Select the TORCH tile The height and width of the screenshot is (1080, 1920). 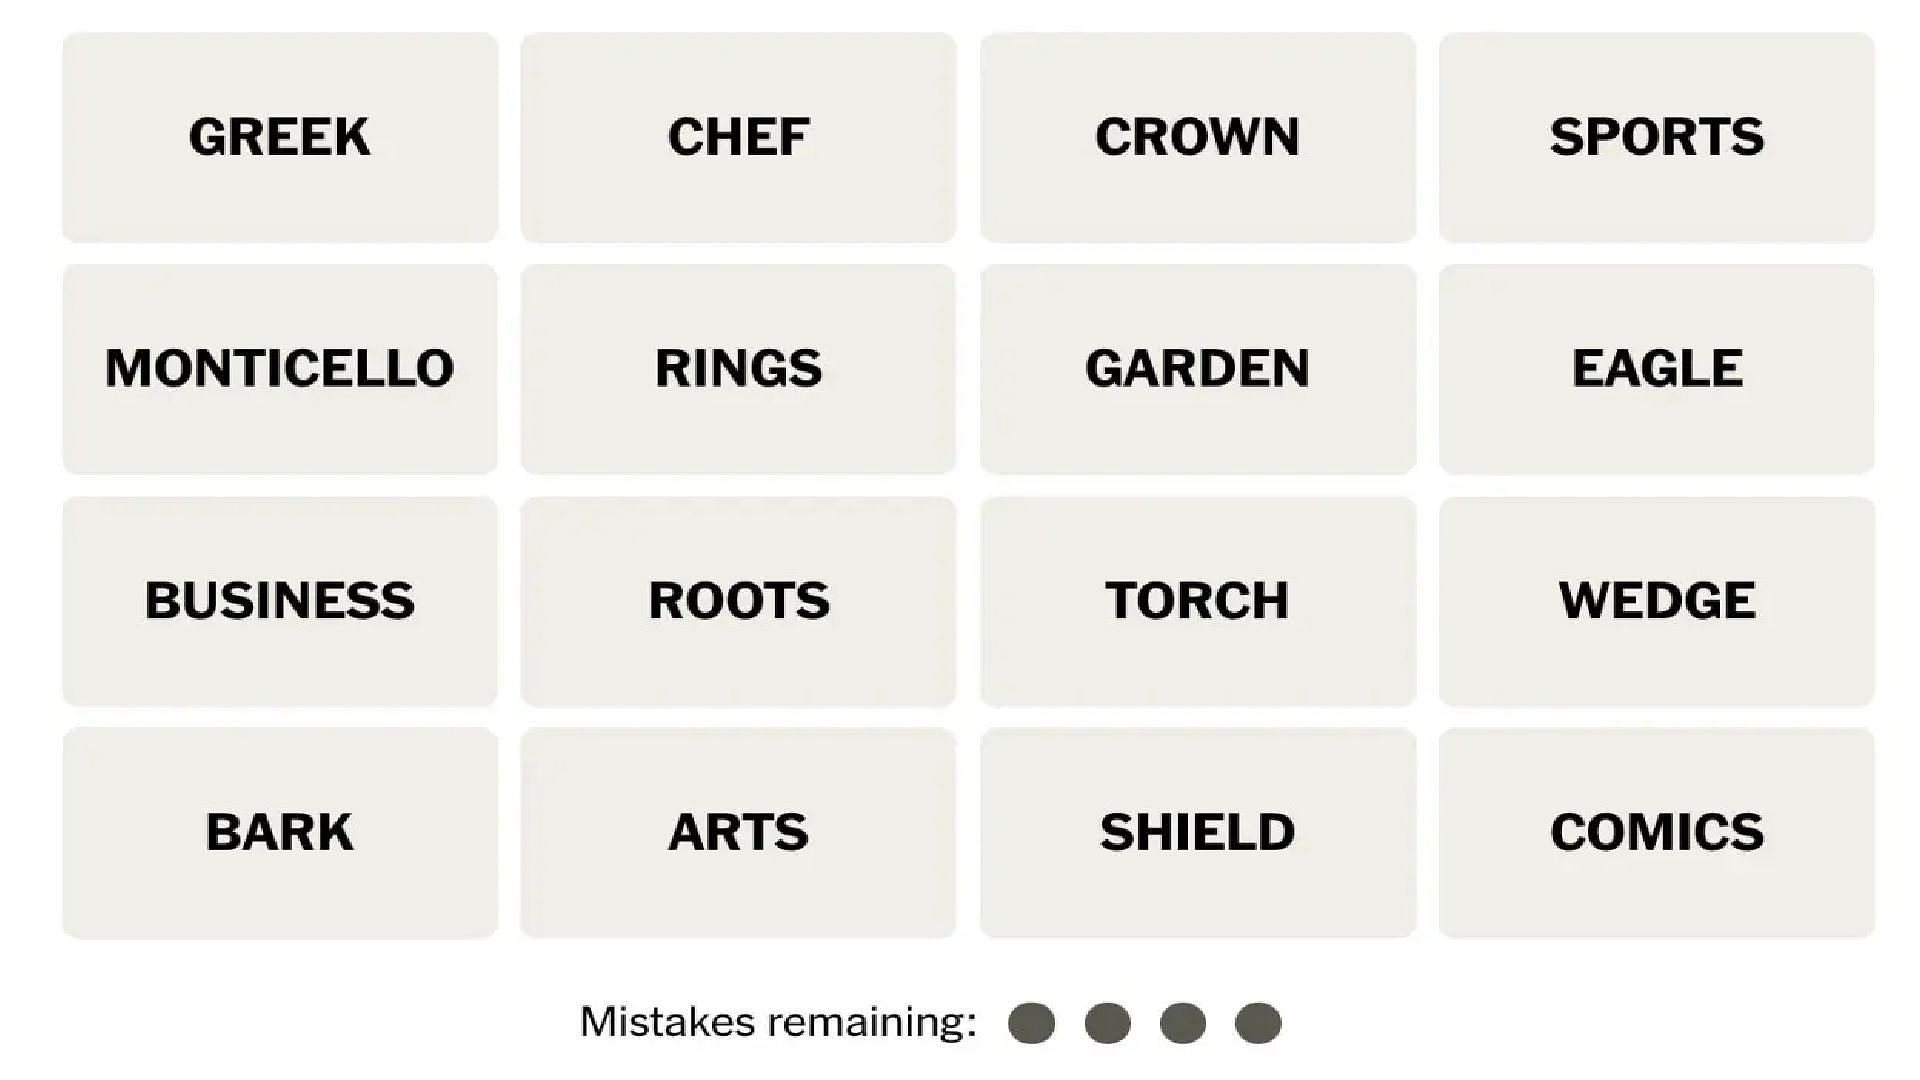point(1196,597)
